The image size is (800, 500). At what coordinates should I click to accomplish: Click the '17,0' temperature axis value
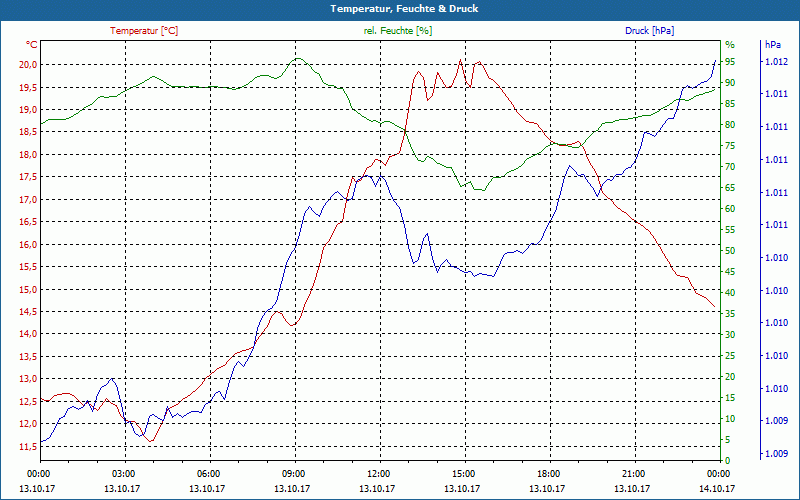(x=28, y=199)
